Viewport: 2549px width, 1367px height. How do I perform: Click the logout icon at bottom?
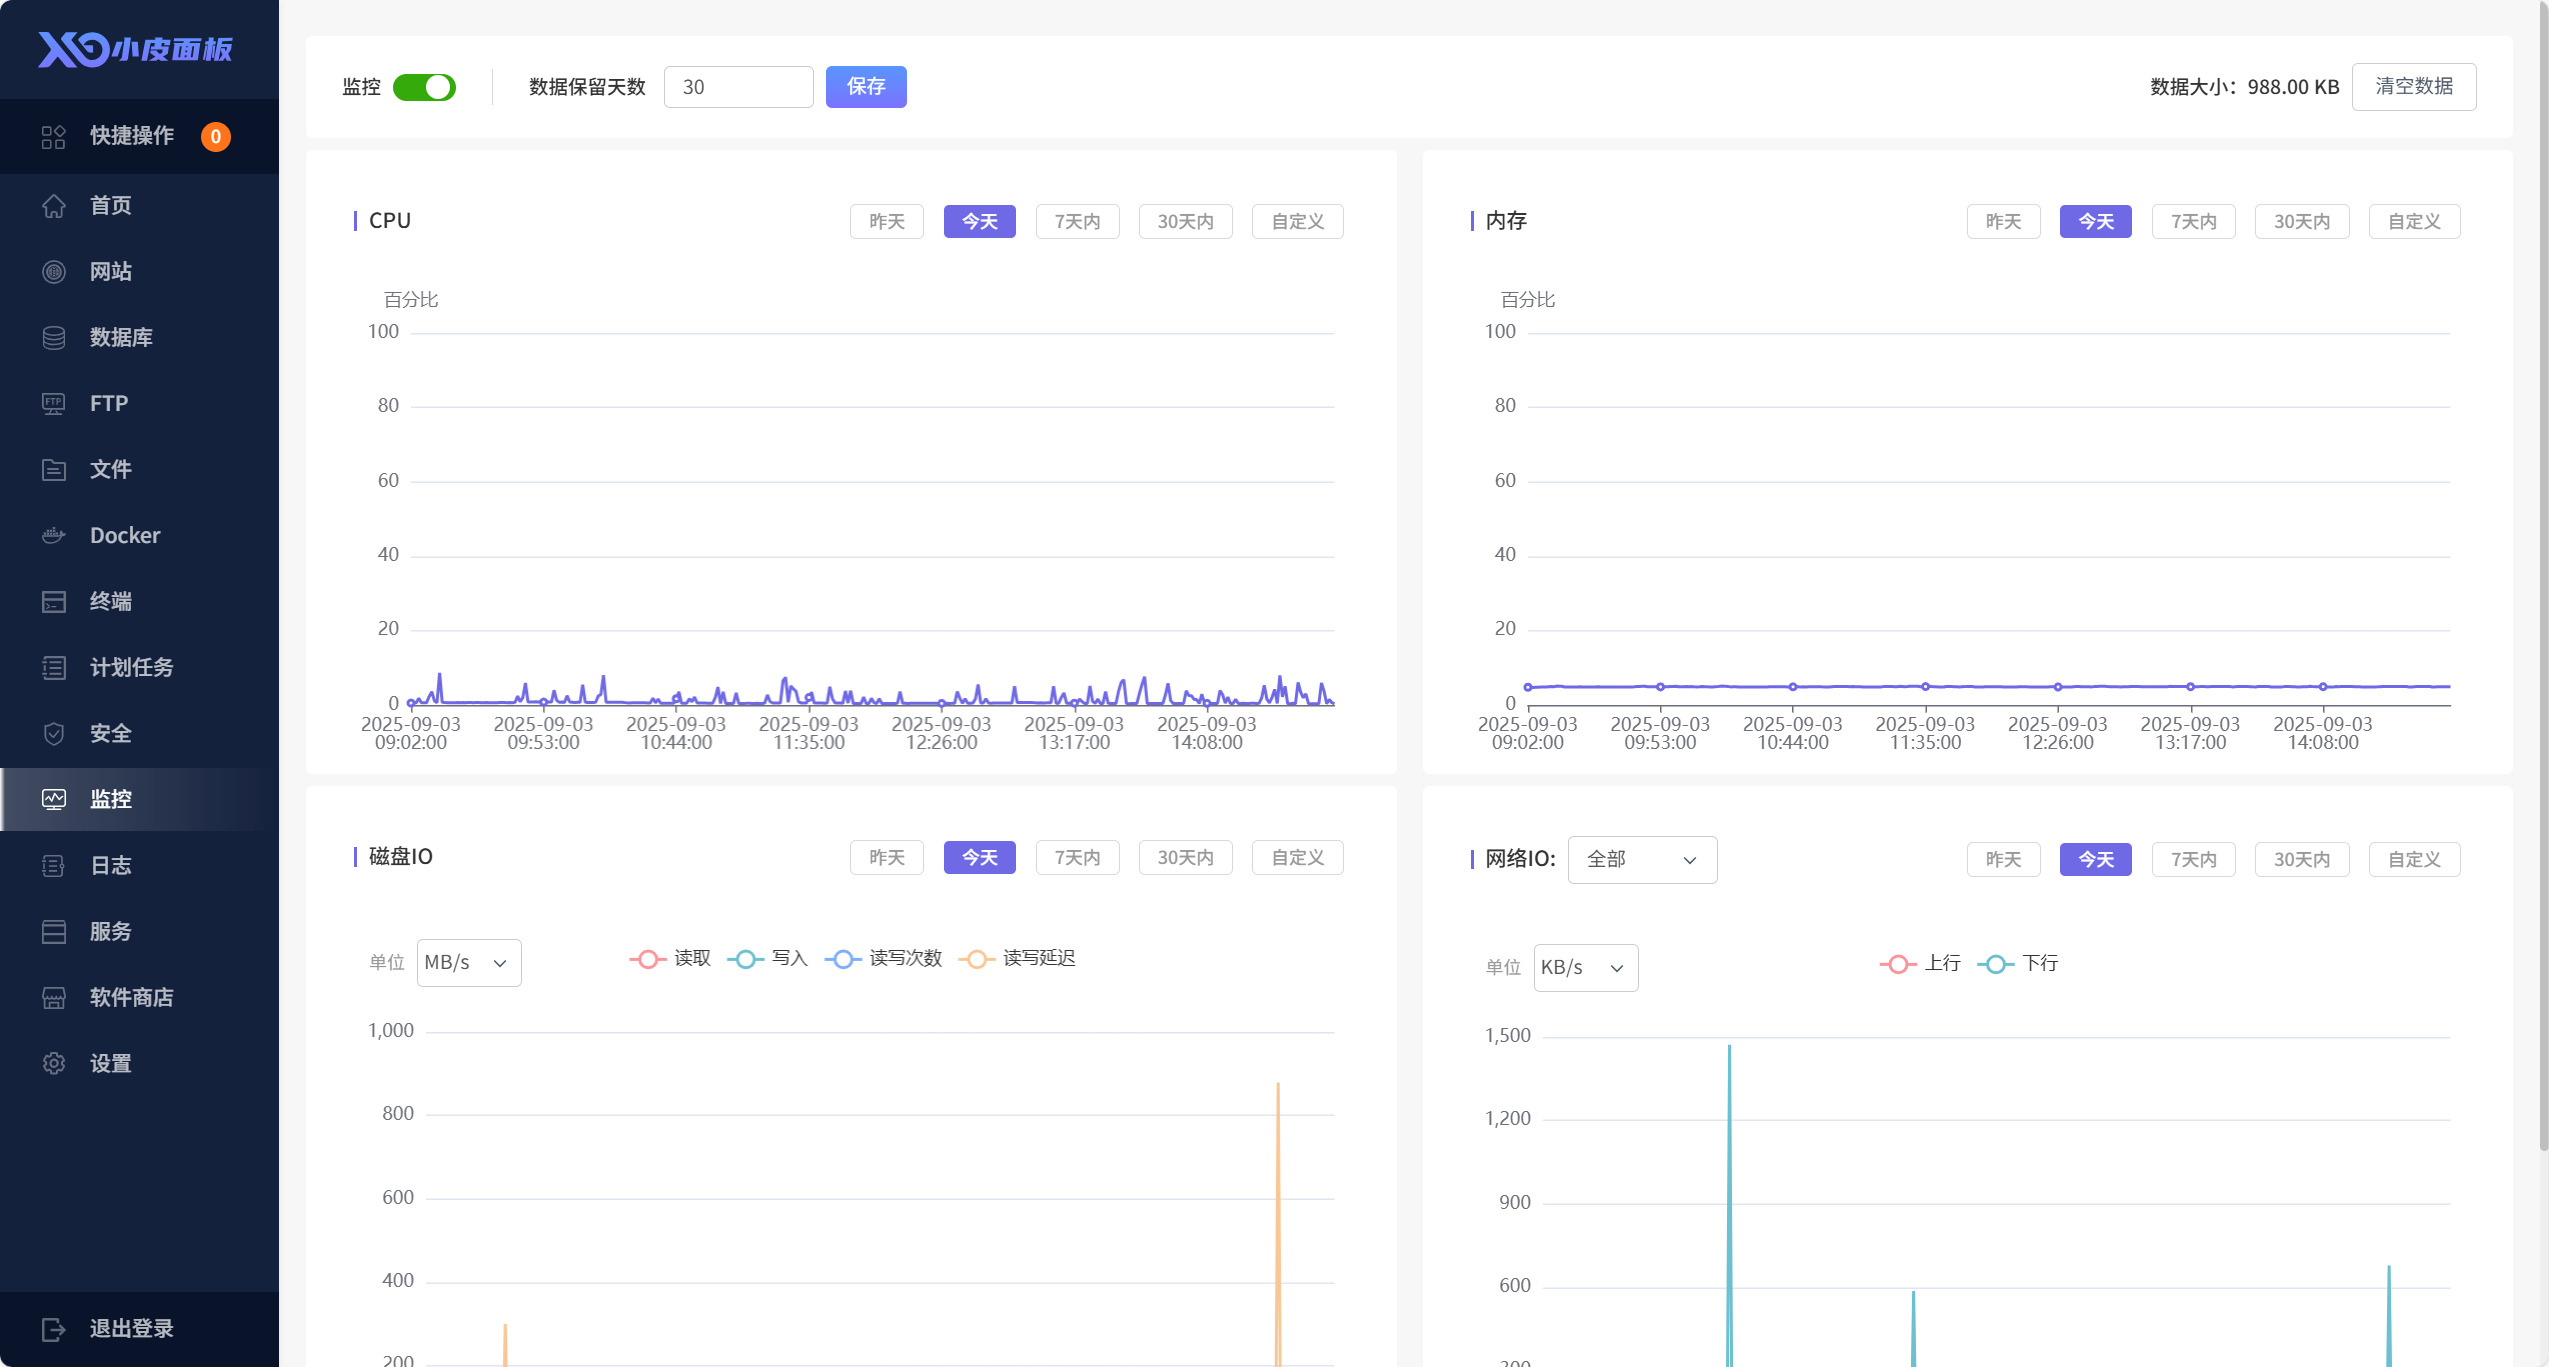point(54,1328)
